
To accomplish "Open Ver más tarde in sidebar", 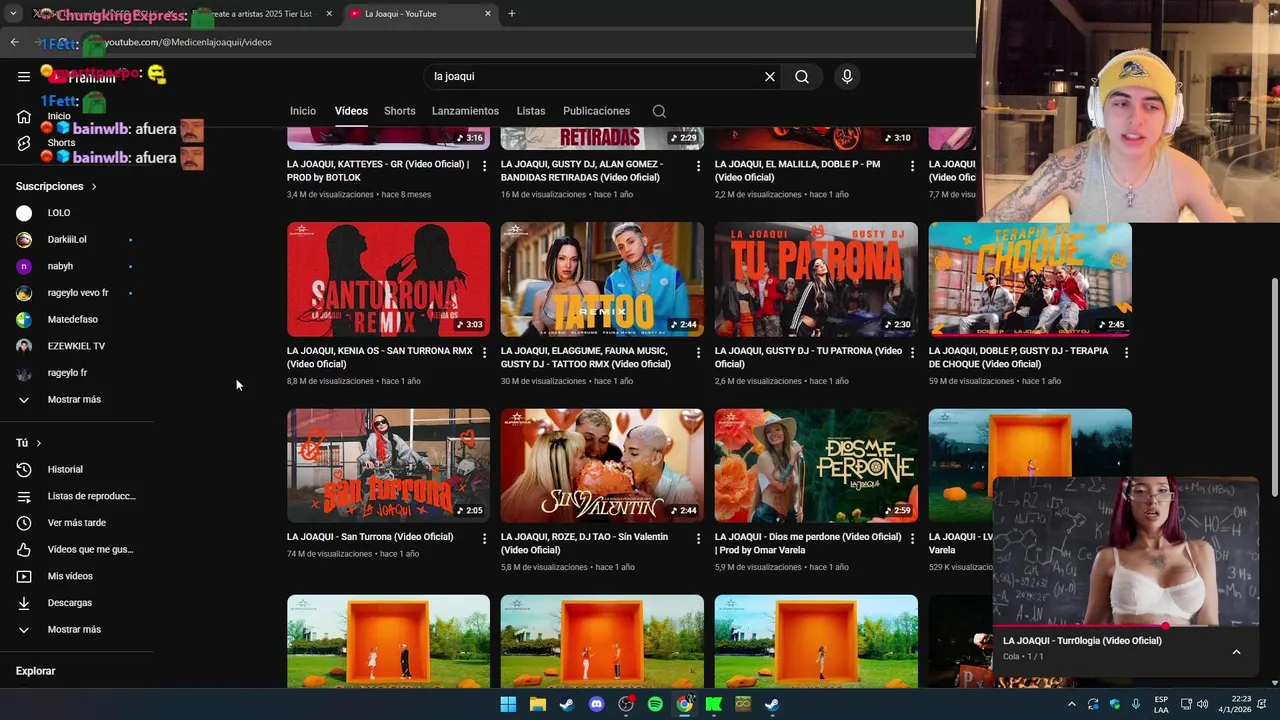I will [76, 523].
